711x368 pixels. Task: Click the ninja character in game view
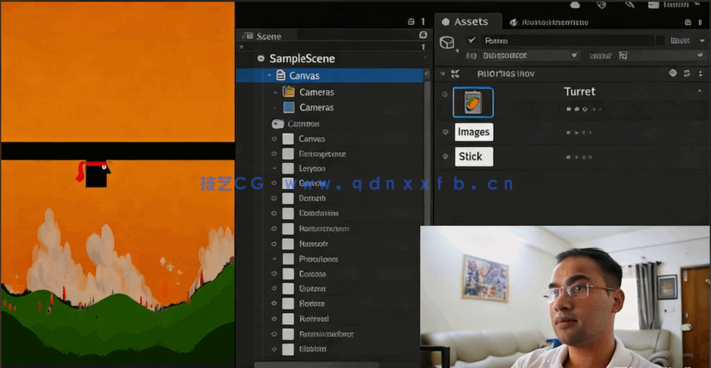[94, 174]
